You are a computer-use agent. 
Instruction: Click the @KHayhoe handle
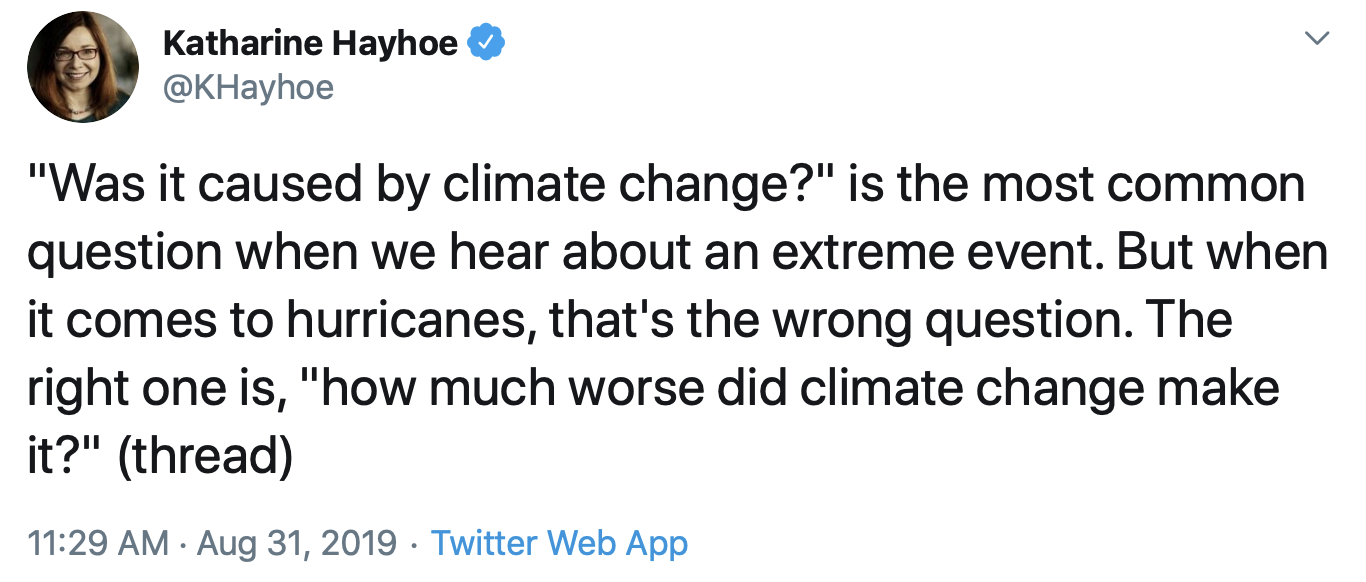tap(247, 88)
